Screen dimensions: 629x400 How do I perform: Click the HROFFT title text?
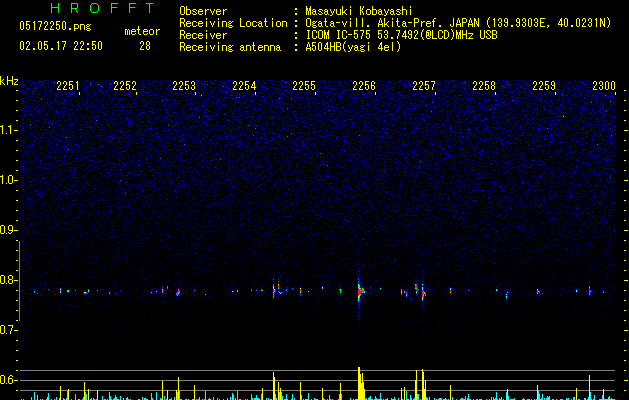click(103, 8)
